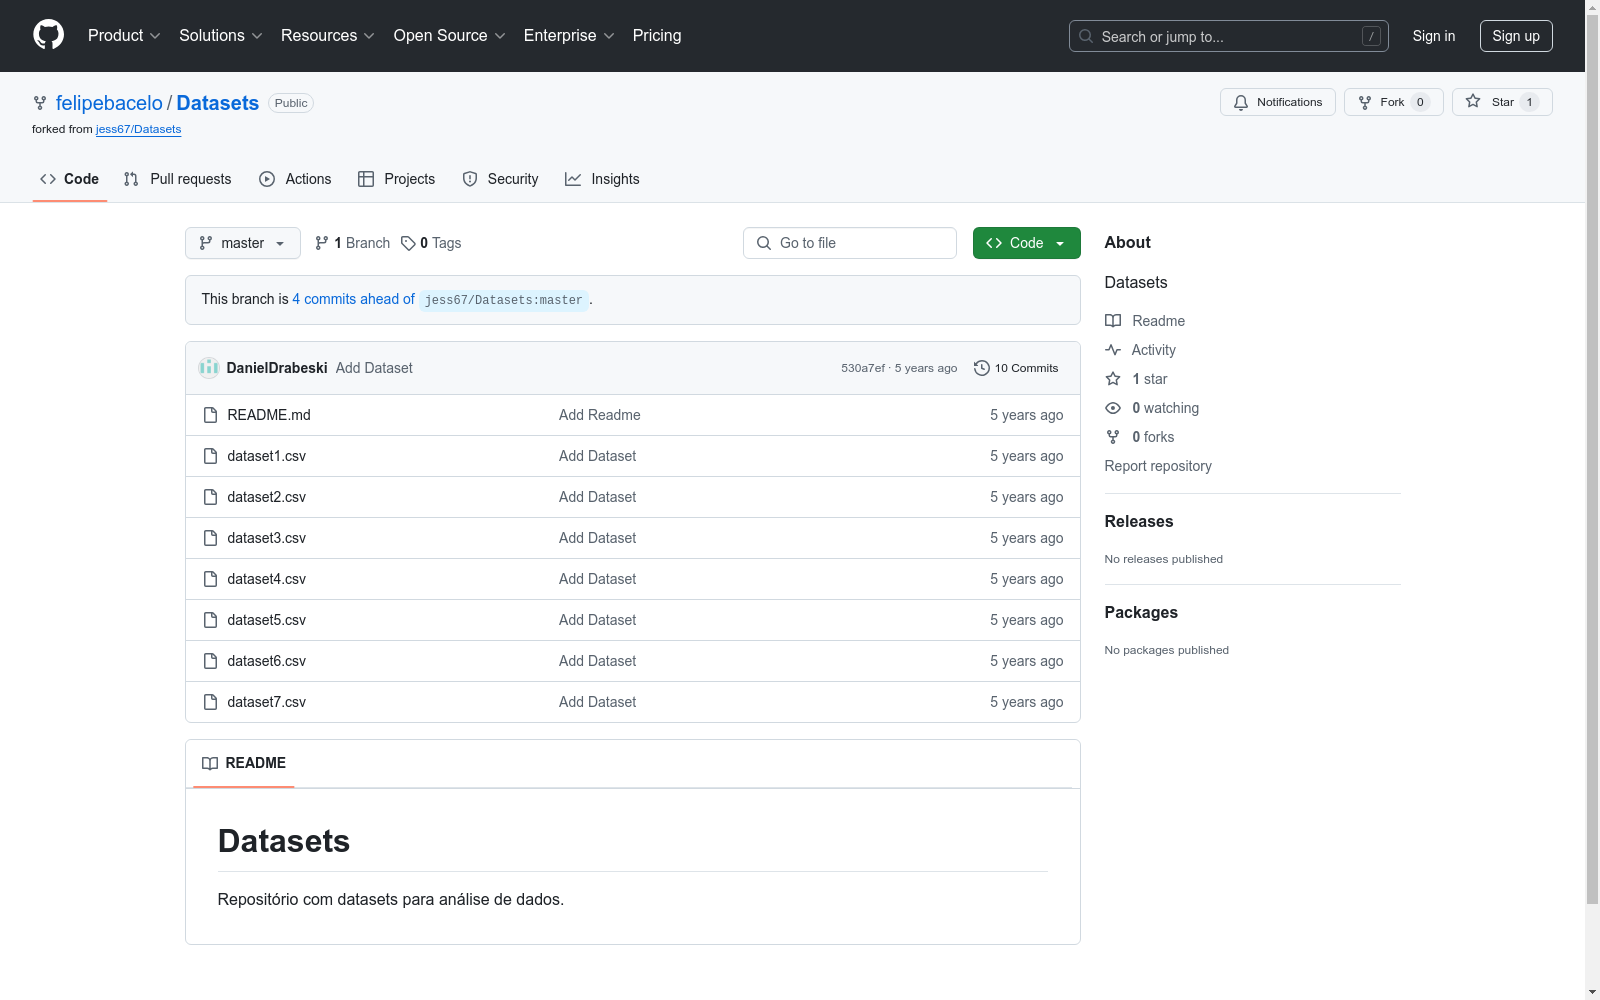The height and width of the screenshot is (1000, 1600).
Task: Open the Datasets repository name link
Action: (218, 103)
